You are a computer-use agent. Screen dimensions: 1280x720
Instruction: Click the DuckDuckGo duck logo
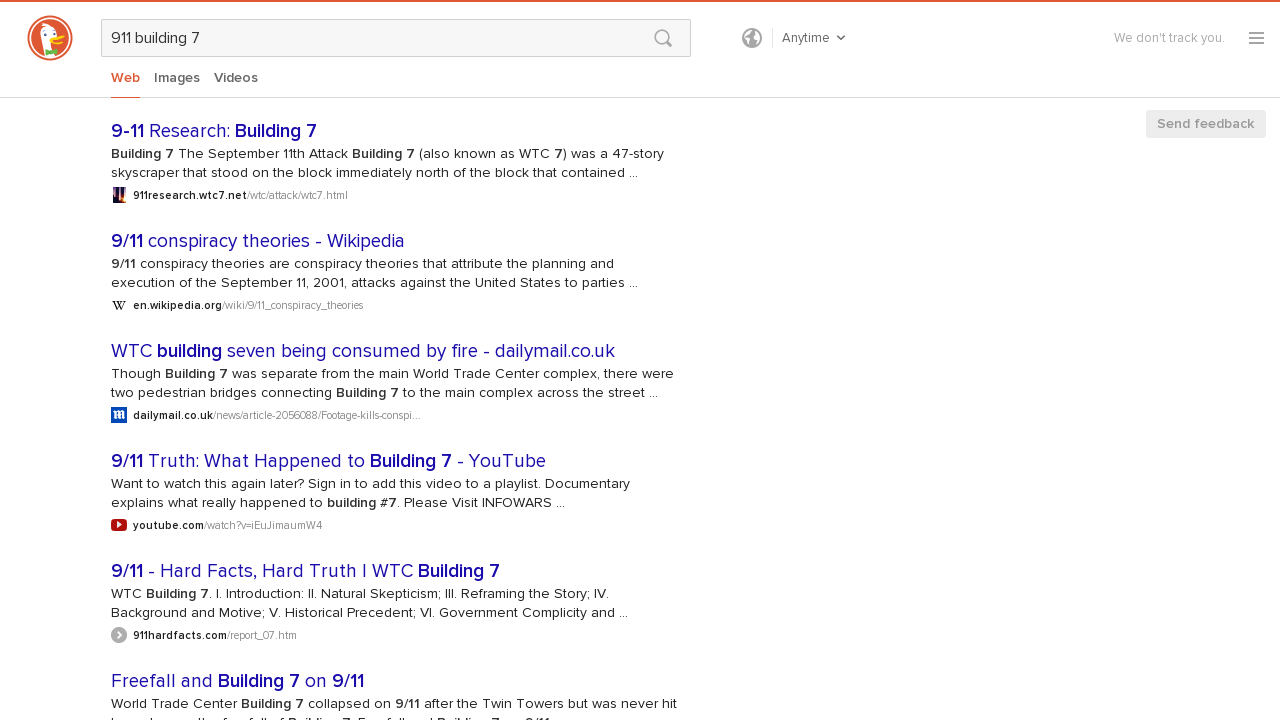click(x=50, y=38)
